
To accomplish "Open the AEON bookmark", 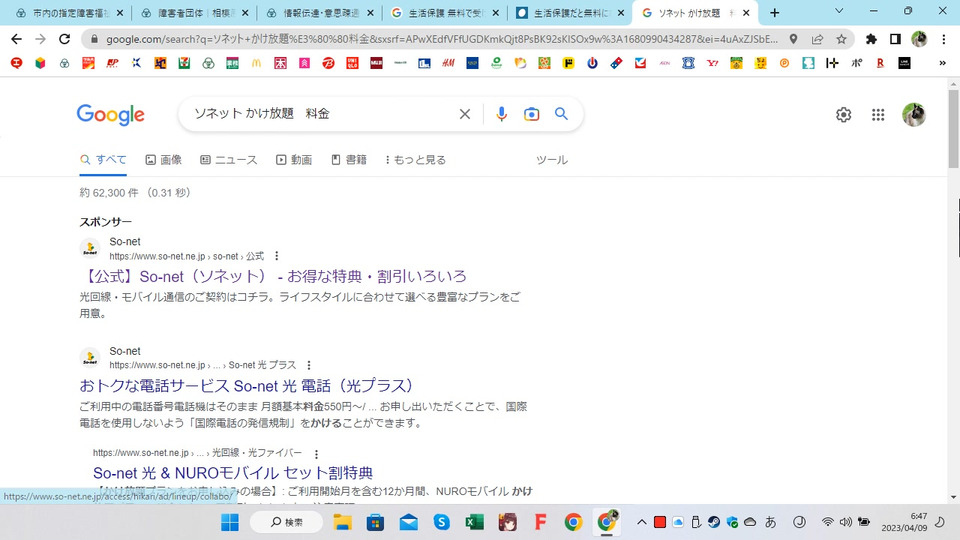I will 664,63.
